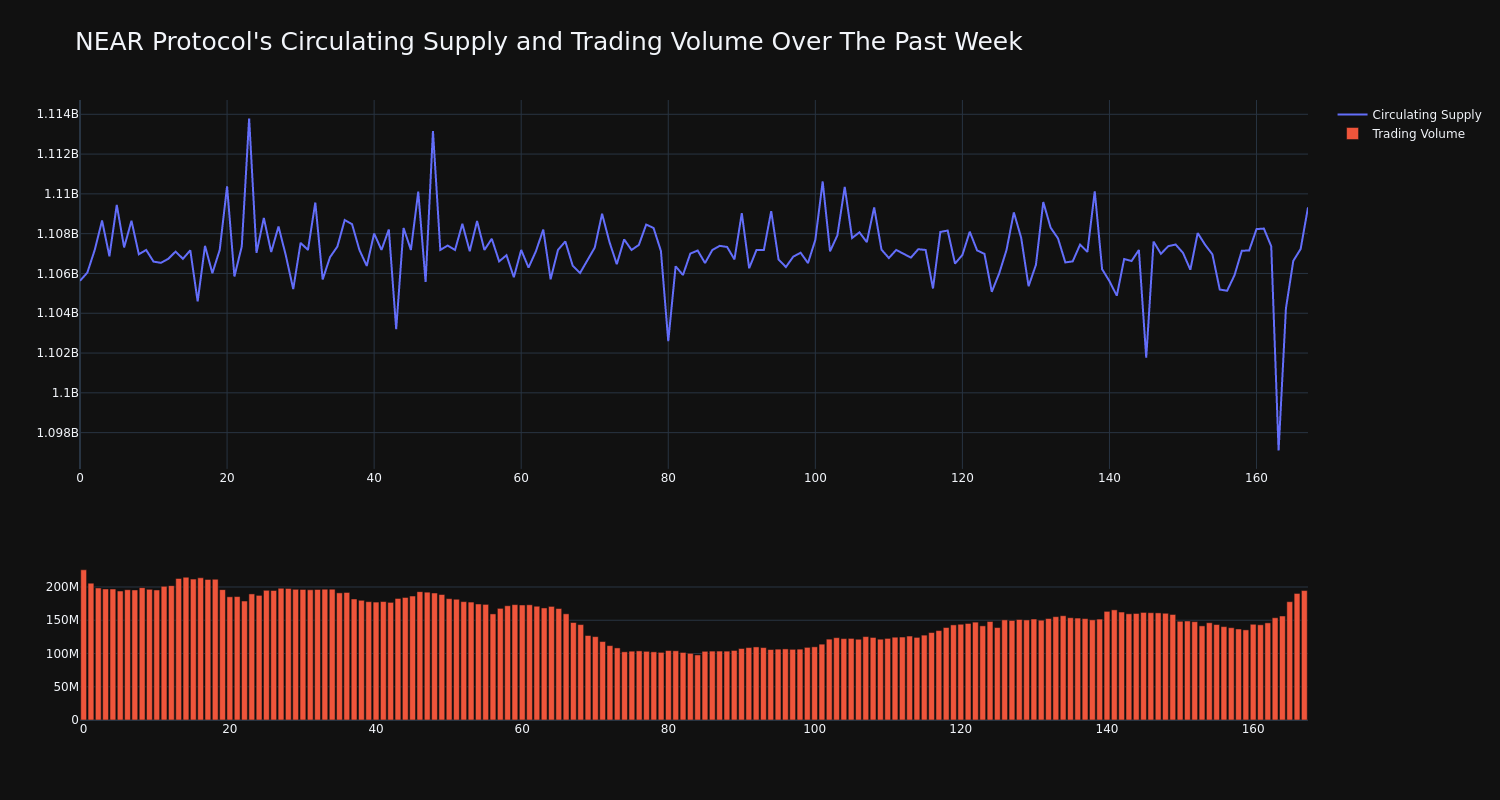Screen dimensions: 1500x800
Task: Click the 40 tick on supply chart x-axis
Action: (x=374, y=478)
